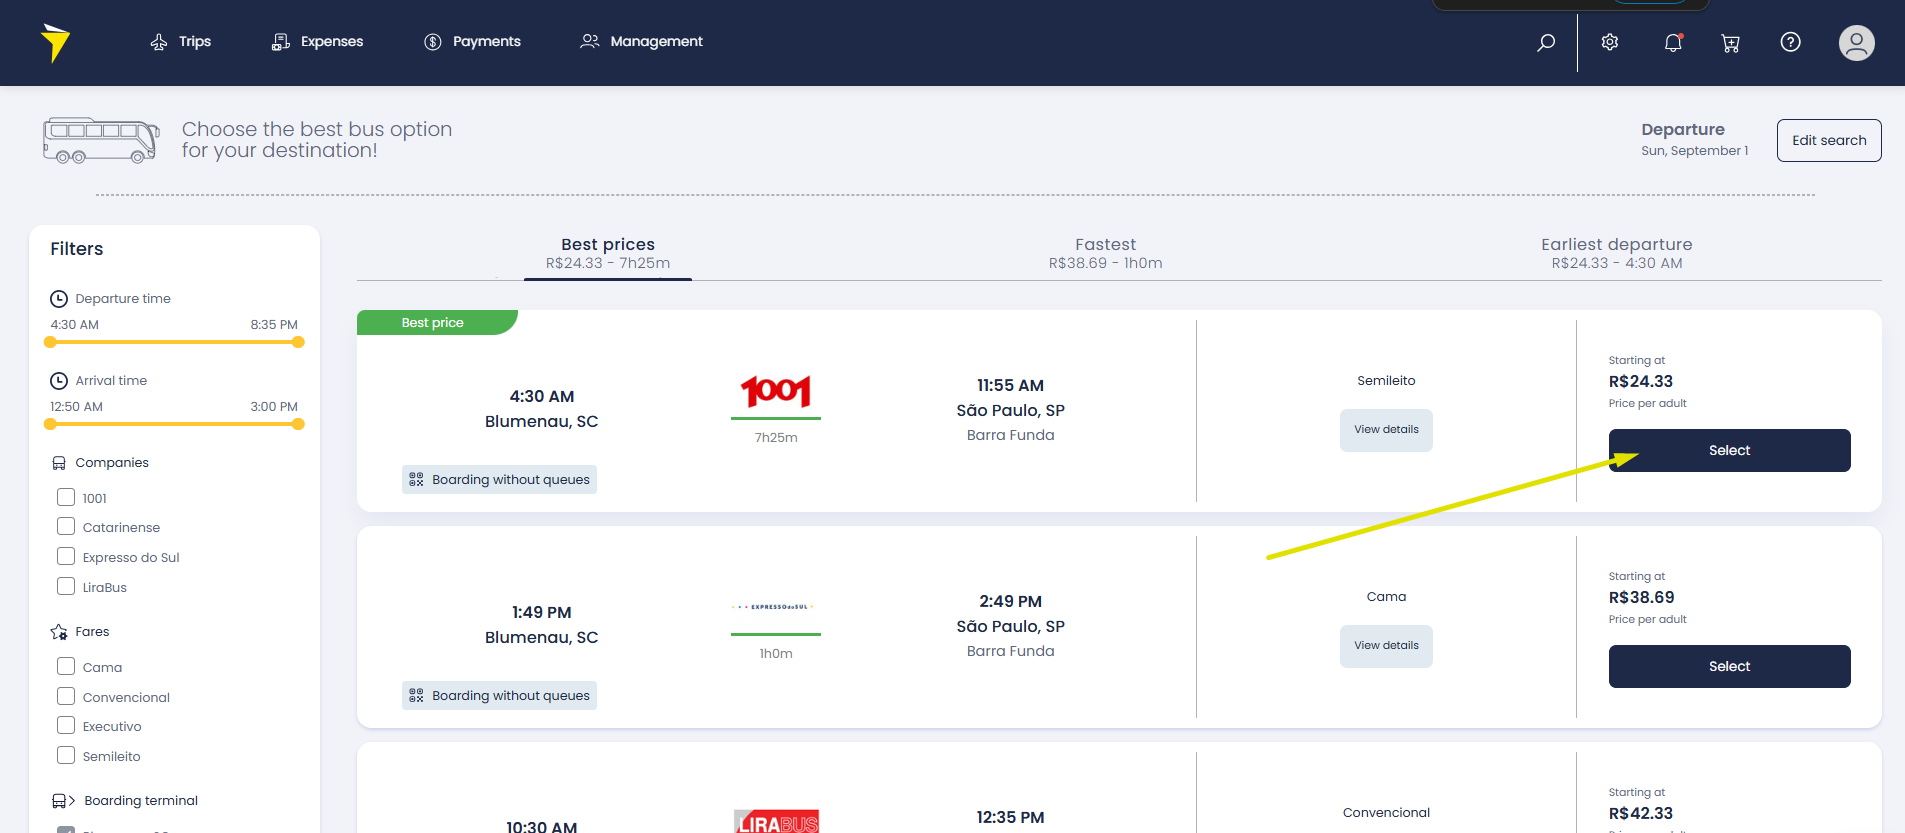Click the dollar icon beside Payments
The height and width of the screenshot is (833, 1905).
[x=433, y=42]
